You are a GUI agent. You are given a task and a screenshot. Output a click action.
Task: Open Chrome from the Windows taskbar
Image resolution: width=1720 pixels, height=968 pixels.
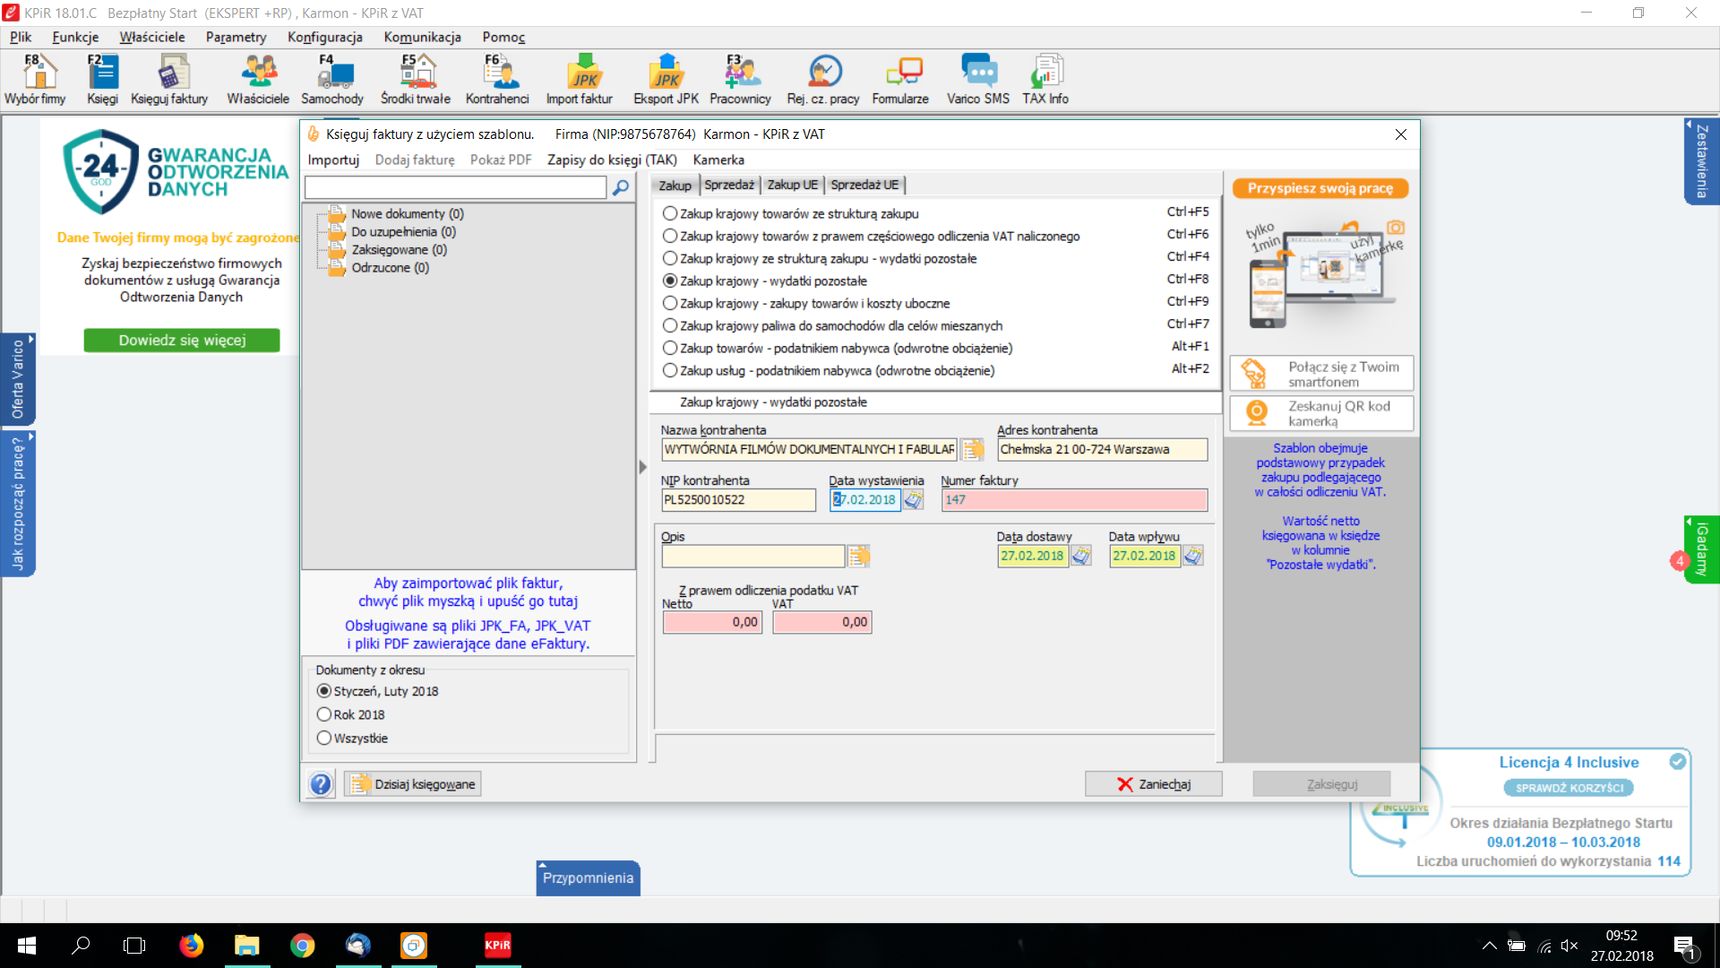(x=302, y=945)
